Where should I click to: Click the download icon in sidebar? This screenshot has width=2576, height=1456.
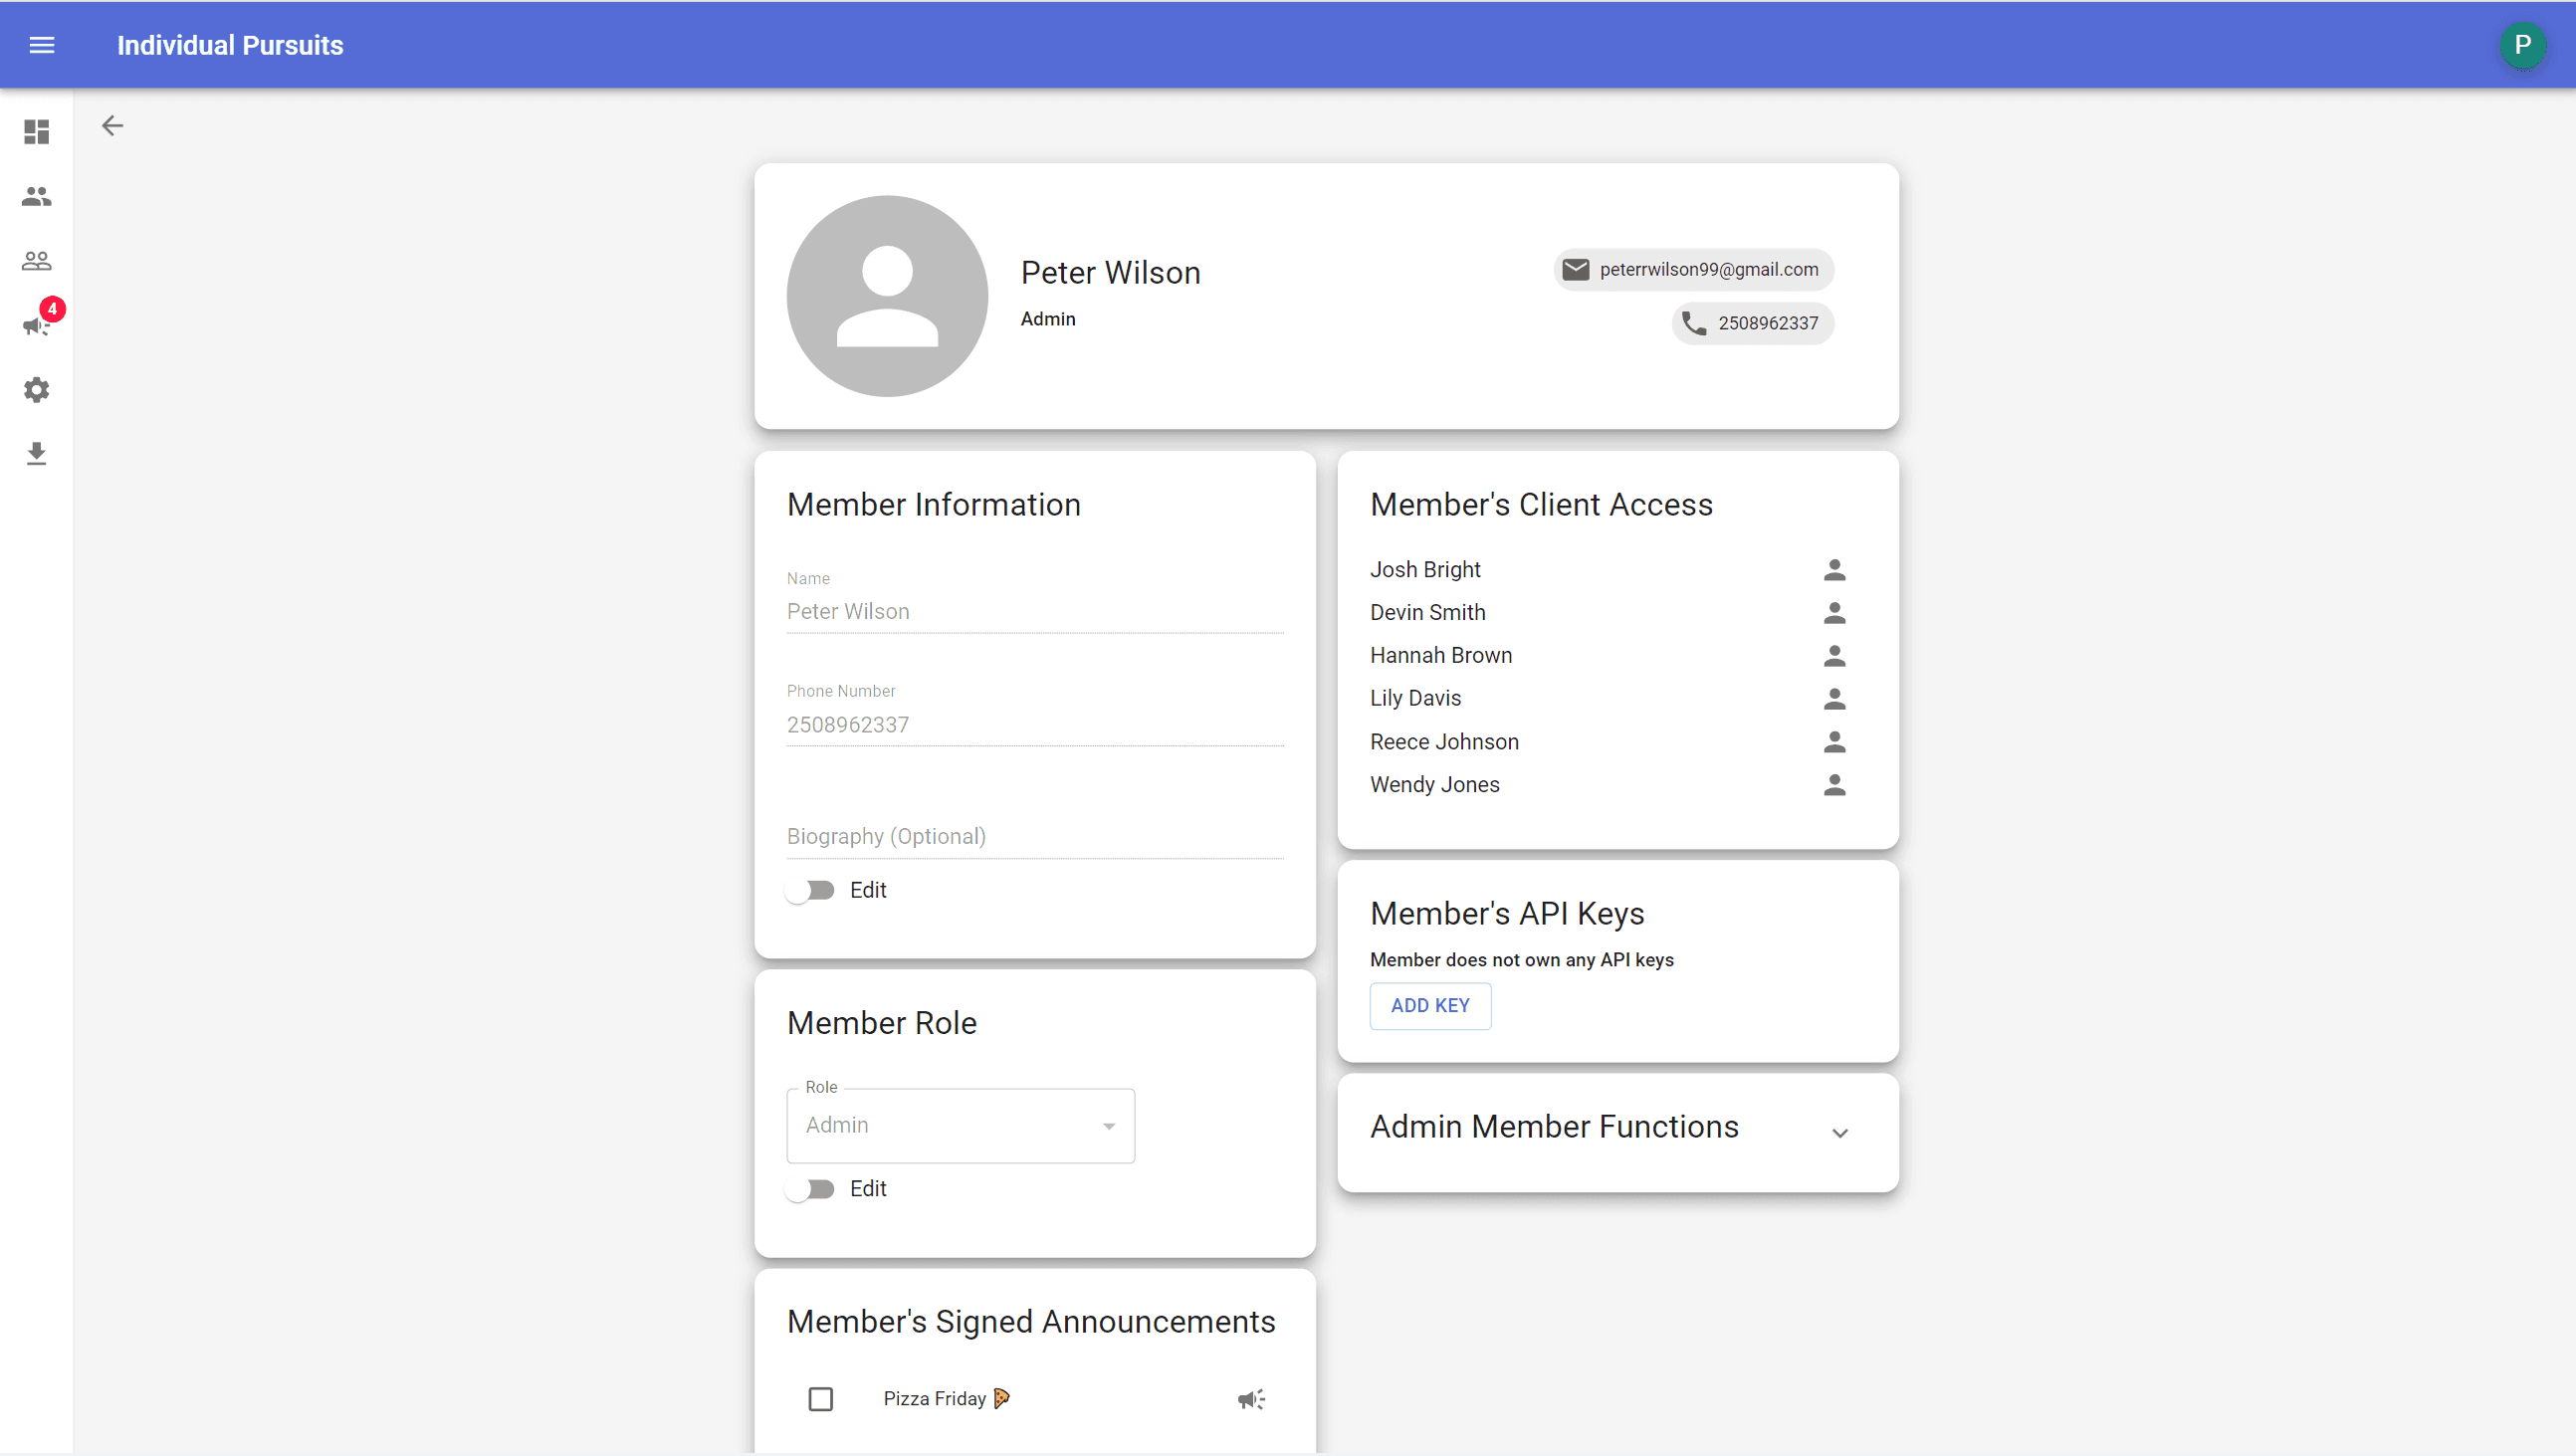point(37,454)
